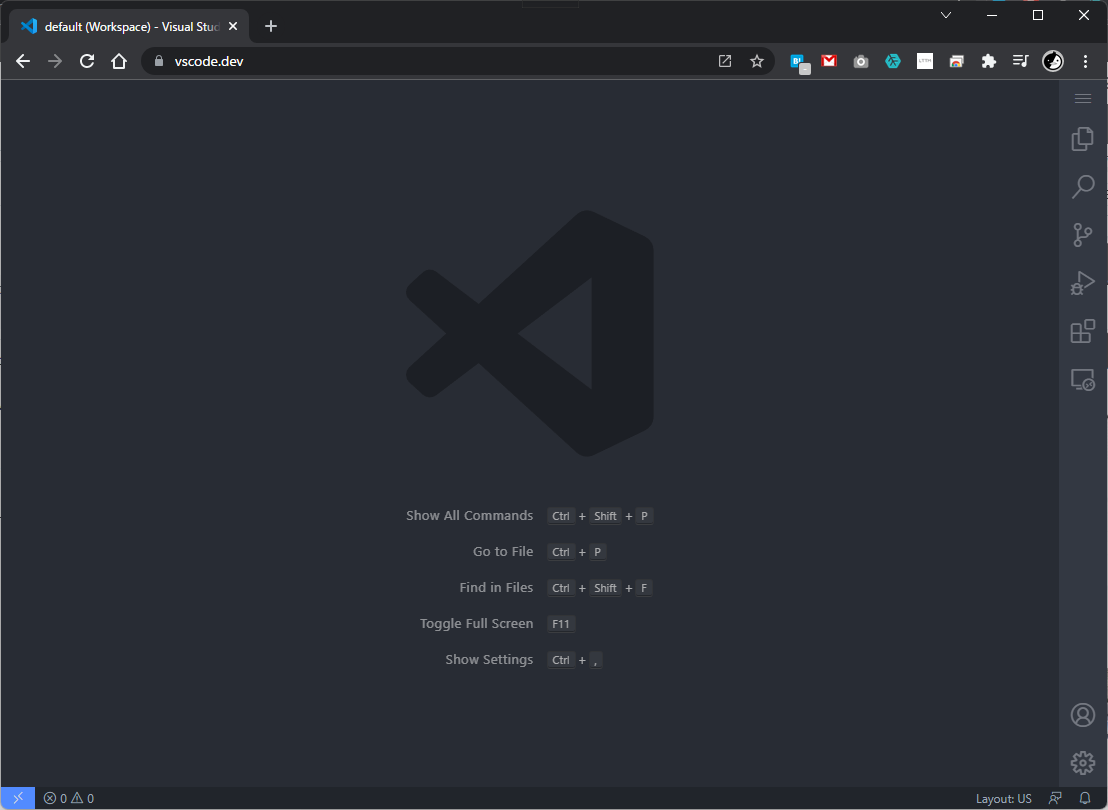Screen dimensions: 1108x810
Task: Click the feedback icon in status bar
Action: (x=1055, y=799)
